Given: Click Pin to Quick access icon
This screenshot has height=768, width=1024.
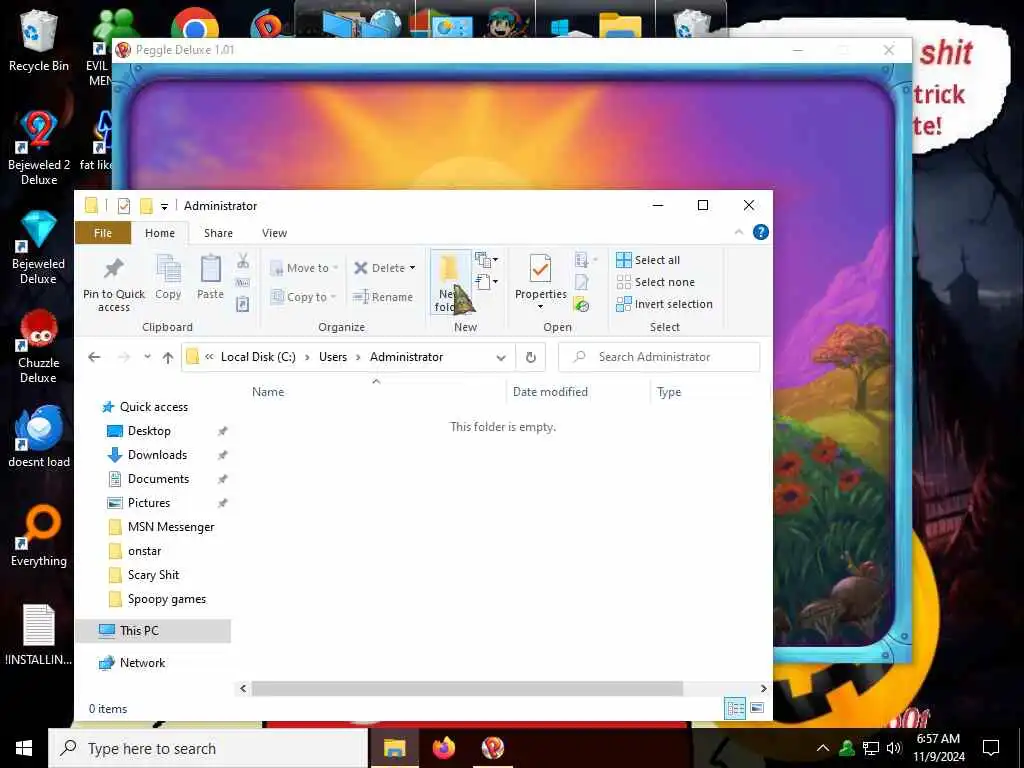Looking at the screenshot, I should pyautogui.click(x=114, y=269).
